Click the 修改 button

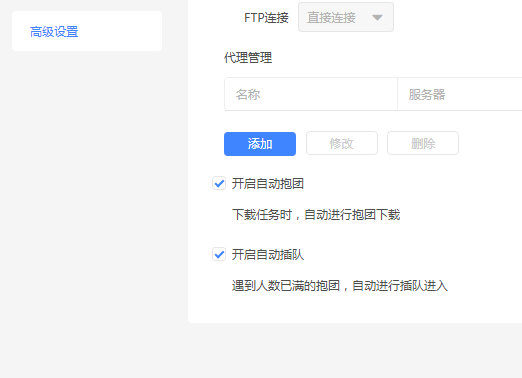tap(342, 143)
